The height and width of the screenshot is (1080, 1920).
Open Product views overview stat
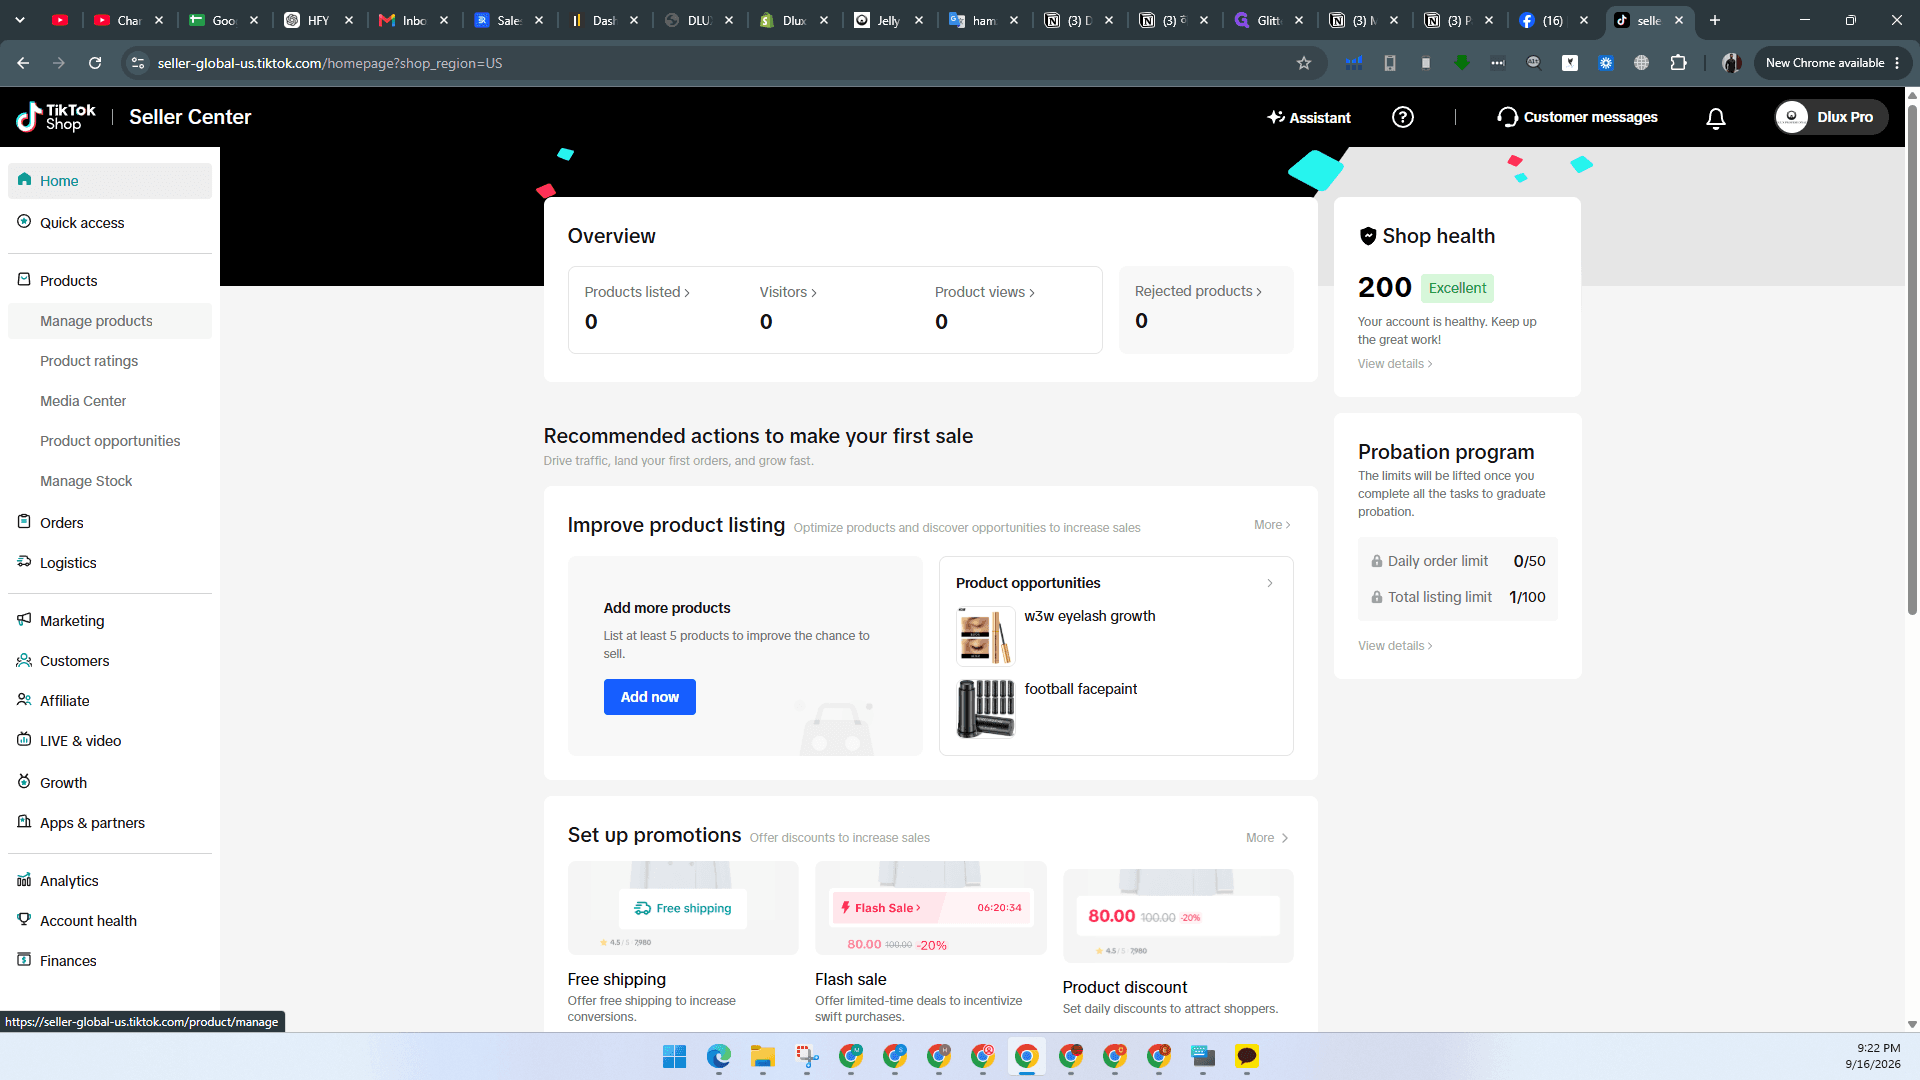(x=985, y=292)
